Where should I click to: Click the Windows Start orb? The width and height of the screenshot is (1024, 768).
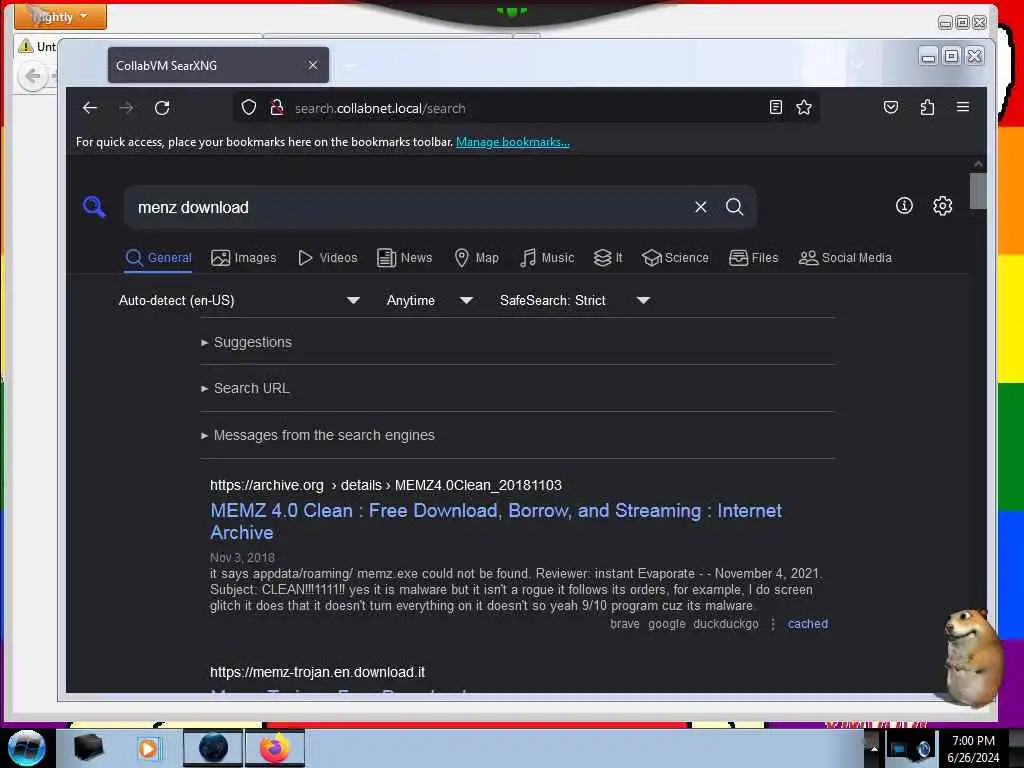pyautogui.click(x=26, y=748)
